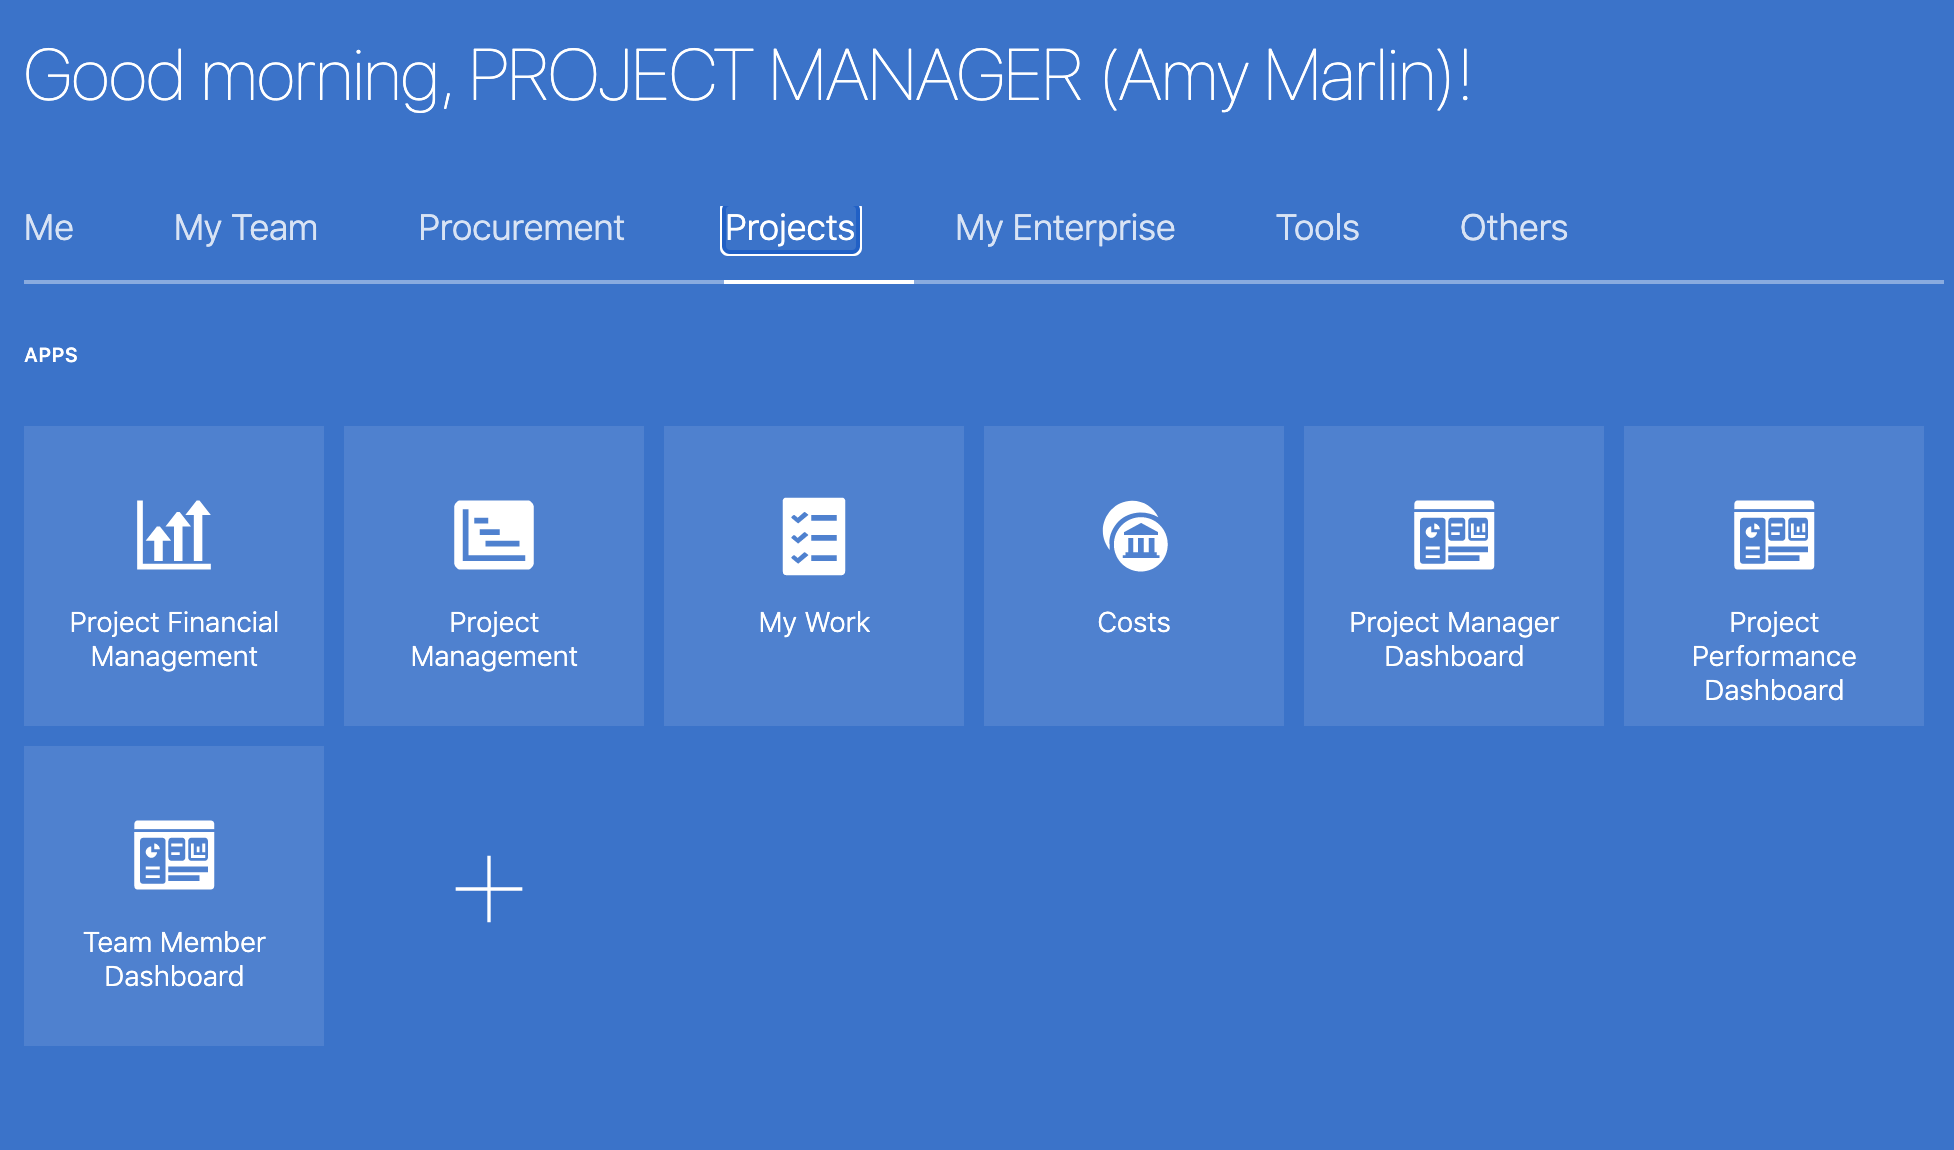Screen dimensions: 1954x1150
Task: Switch to the Others tab
Action: point(1513,228)
